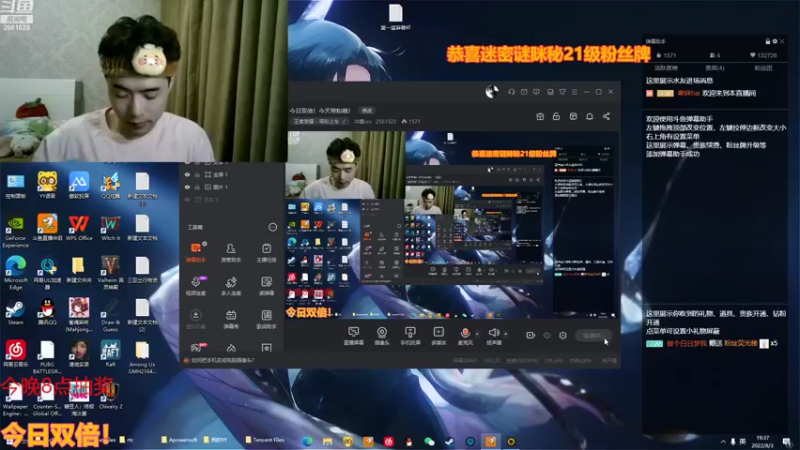Click the share icon above the preview
Viewport: 800px width, 450px height.
pyautogui.click(x=606, y=116)
